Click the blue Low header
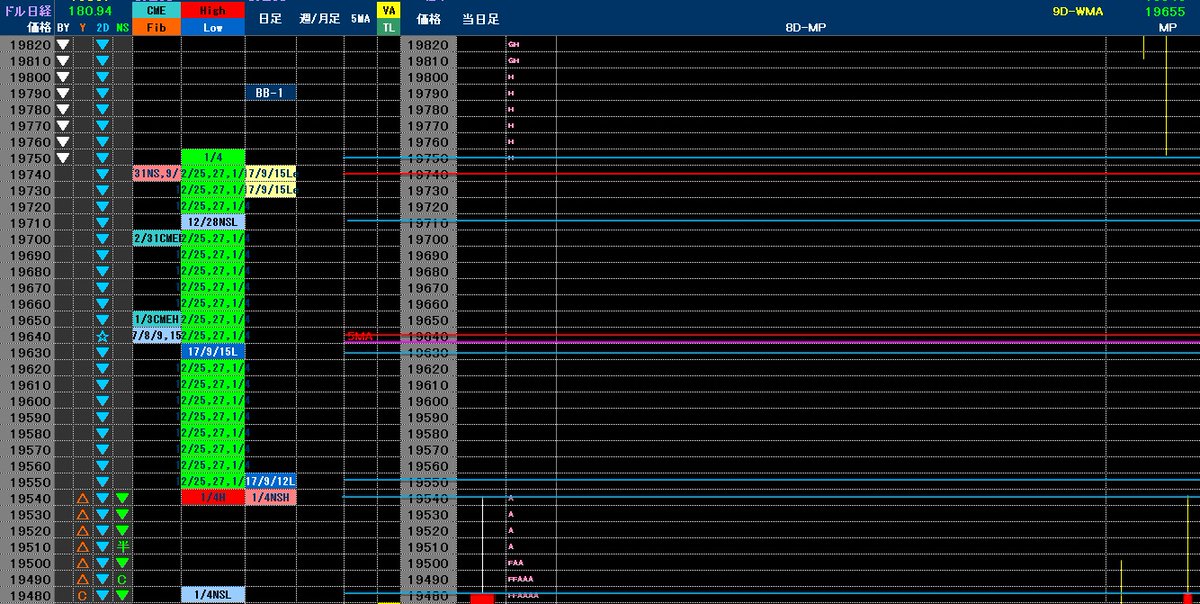 click(x=213, y=27)
